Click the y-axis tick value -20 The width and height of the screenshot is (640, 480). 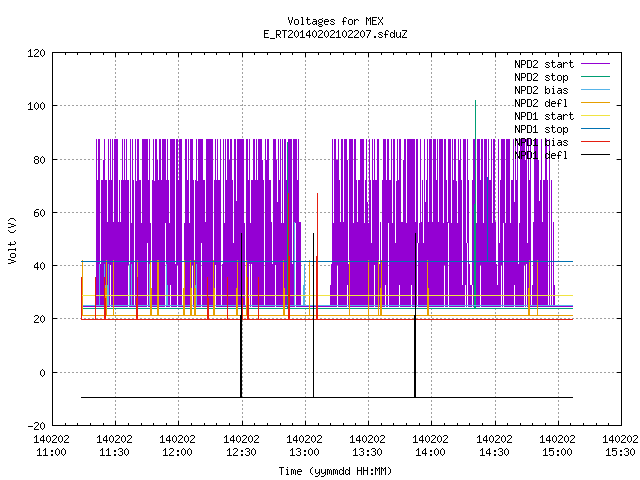[36, 426]
